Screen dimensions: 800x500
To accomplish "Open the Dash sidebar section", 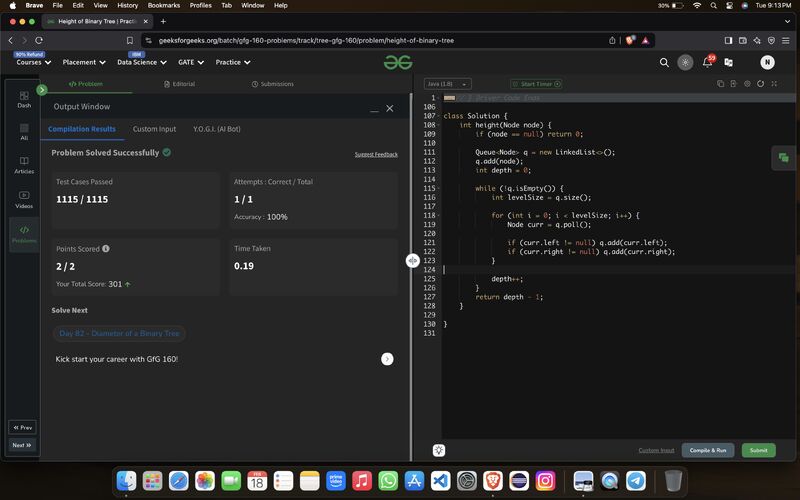I will point(24,99).
